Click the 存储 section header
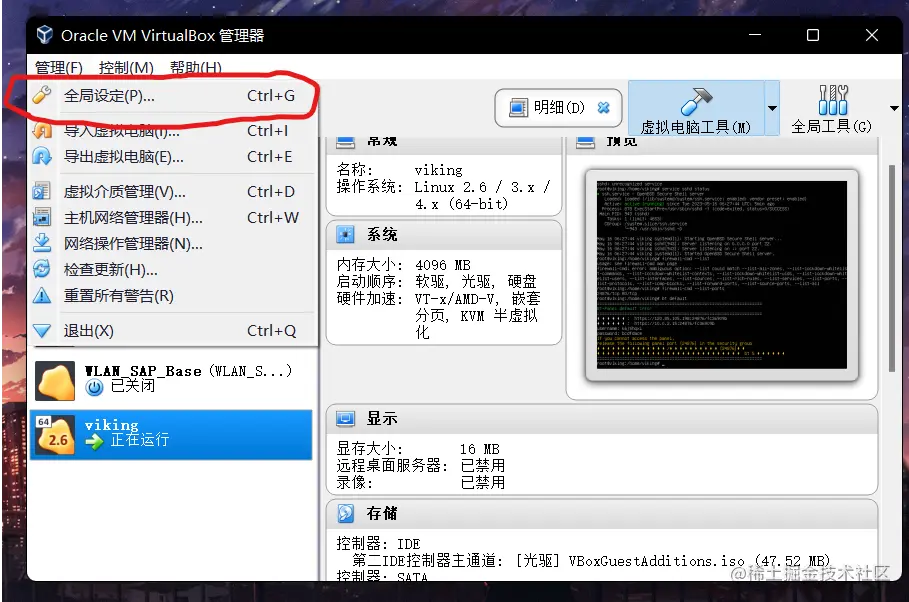 [x=602, y=513]
